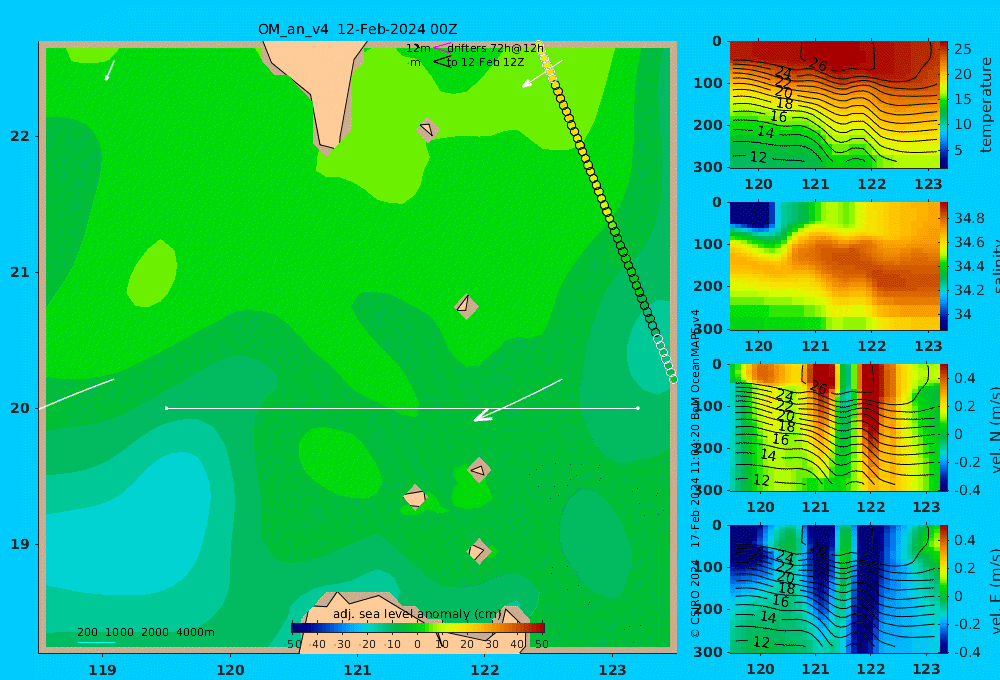This screenshot has width=1000, height=680.
Task: Click the '26' contour label in the temperature panel
Action: [818, 64]
